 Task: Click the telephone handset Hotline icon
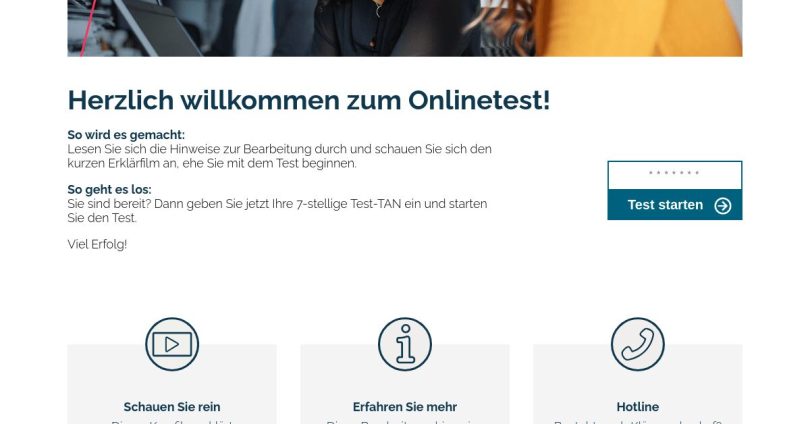point(638,344)
